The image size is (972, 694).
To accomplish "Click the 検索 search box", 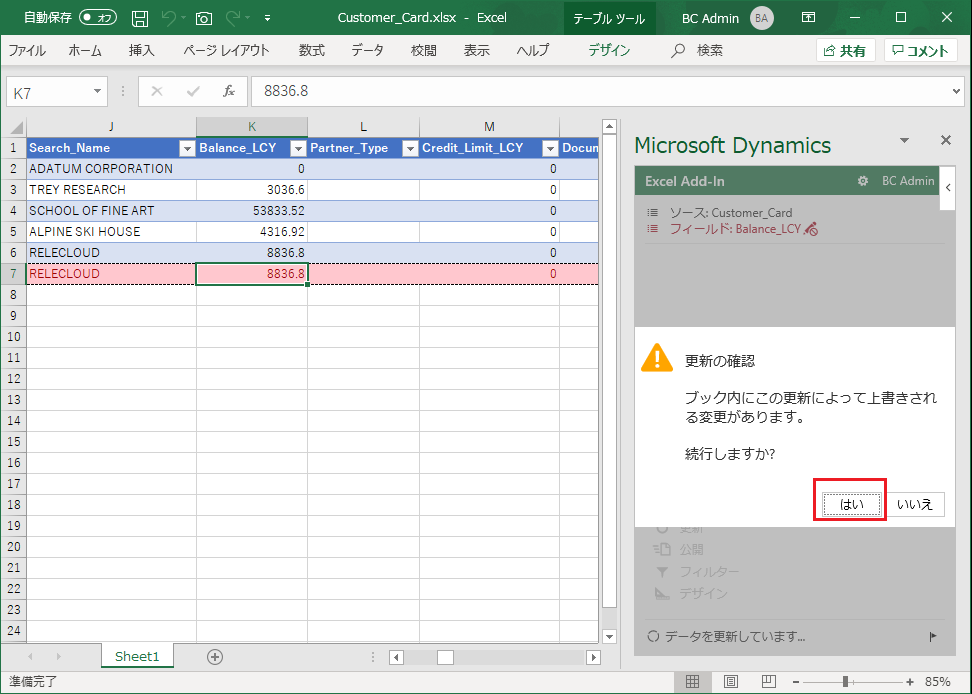I will coord(698,51).
